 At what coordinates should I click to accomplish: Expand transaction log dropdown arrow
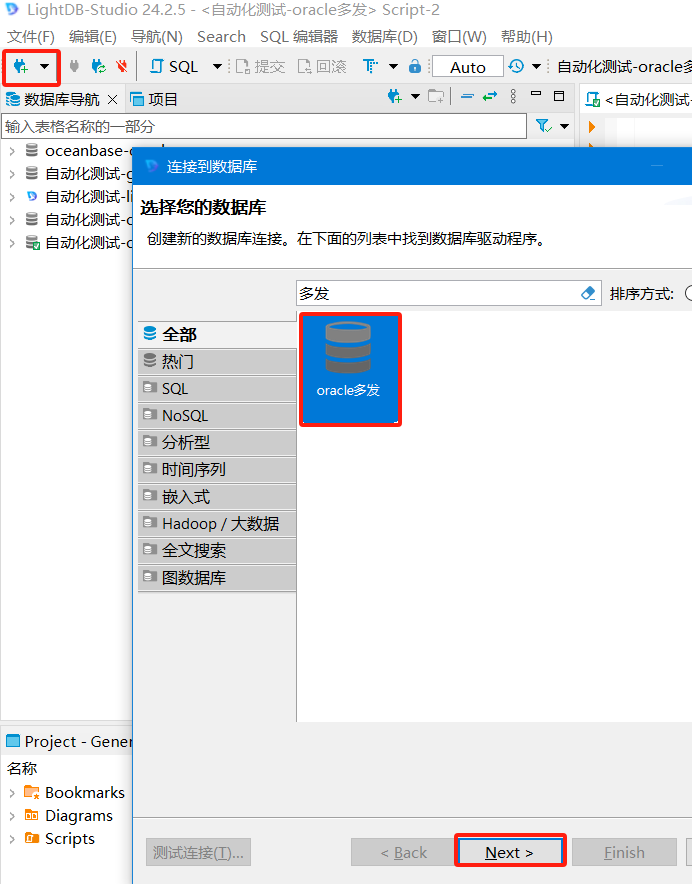point(536,67)
